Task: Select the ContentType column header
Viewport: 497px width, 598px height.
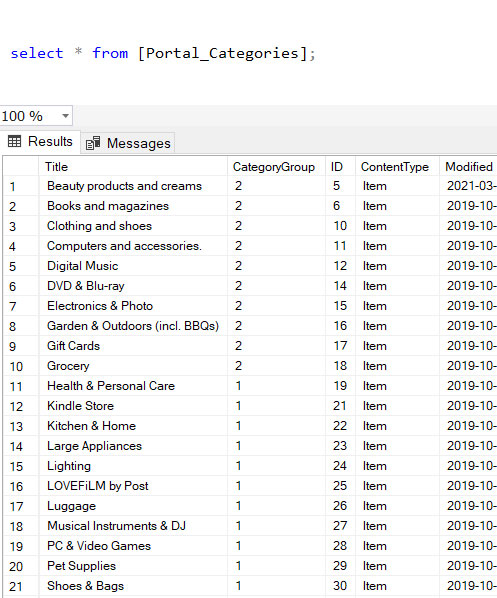Action: (397, 167)
